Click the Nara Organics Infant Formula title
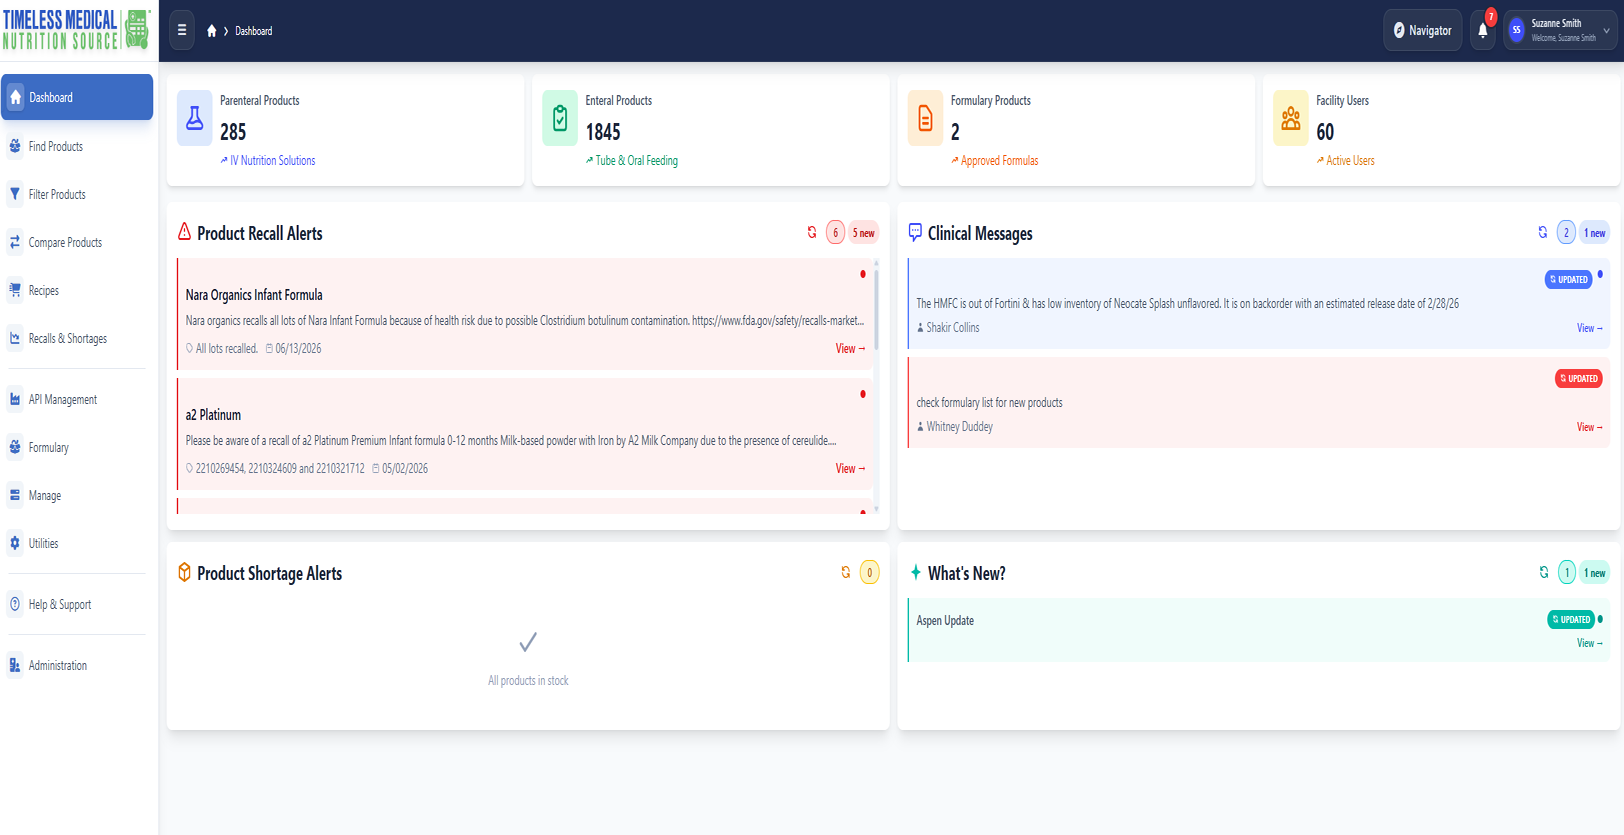 254,295
